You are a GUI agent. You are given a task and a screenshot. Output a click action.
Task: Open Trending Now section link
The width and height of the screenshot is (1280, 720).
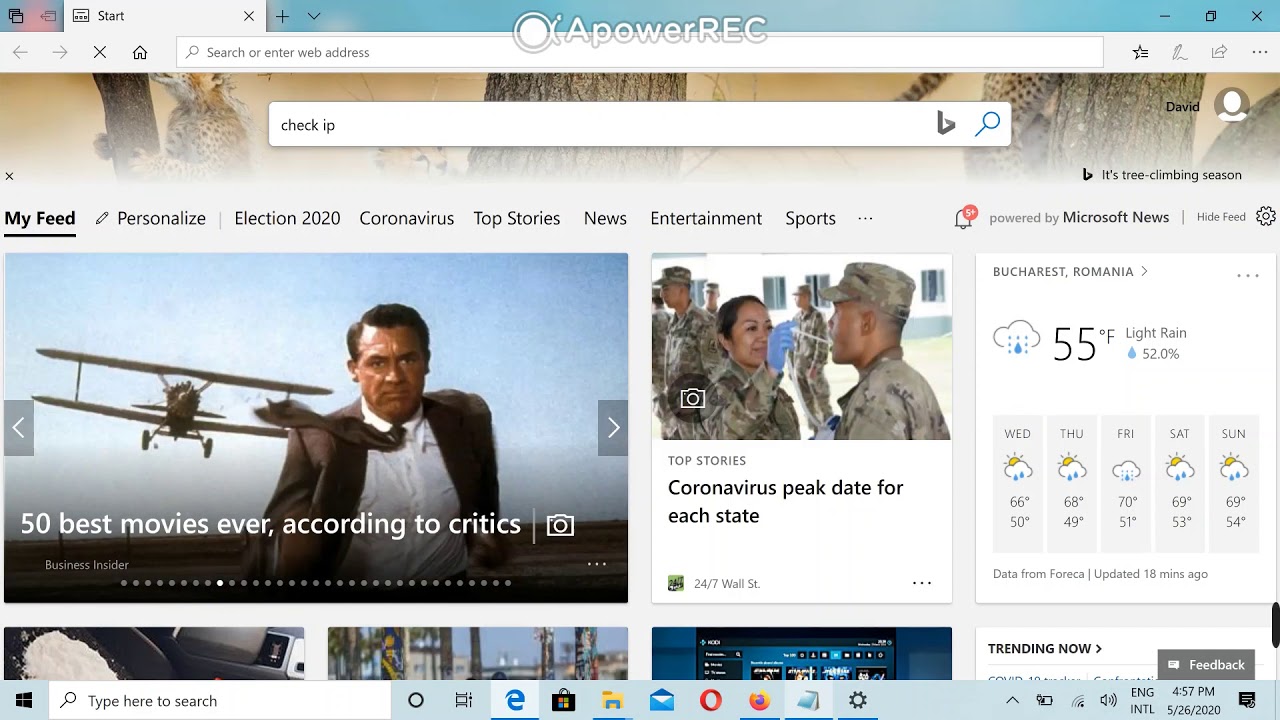point(1045,648)
